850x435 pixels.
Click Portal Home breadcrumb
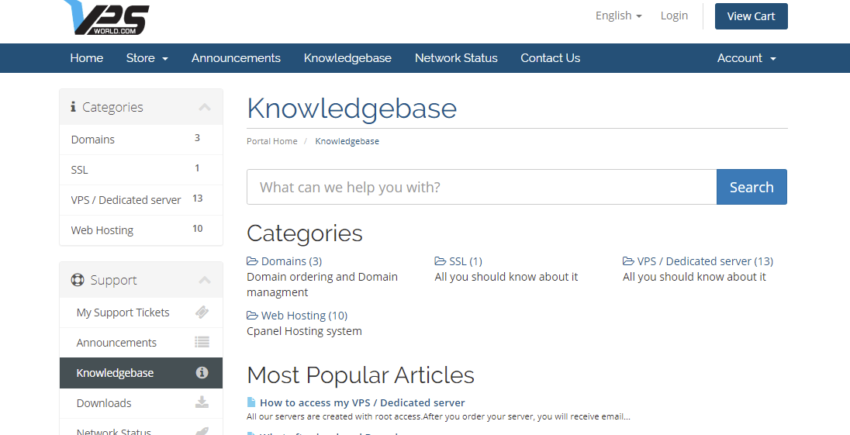point(272,141)
